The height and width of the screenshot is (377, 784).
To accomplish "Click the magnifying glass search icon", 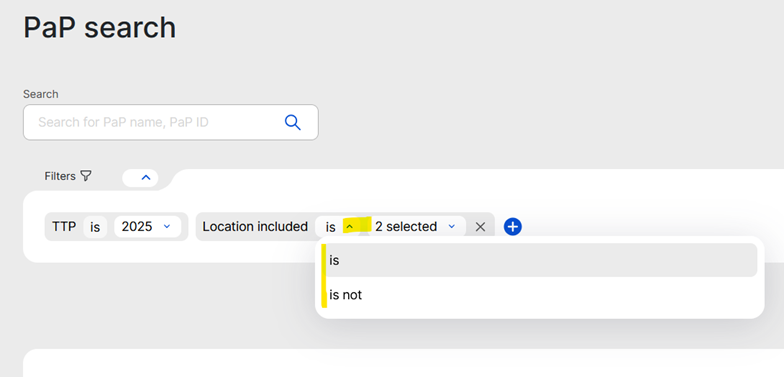I will click(292, 122).
